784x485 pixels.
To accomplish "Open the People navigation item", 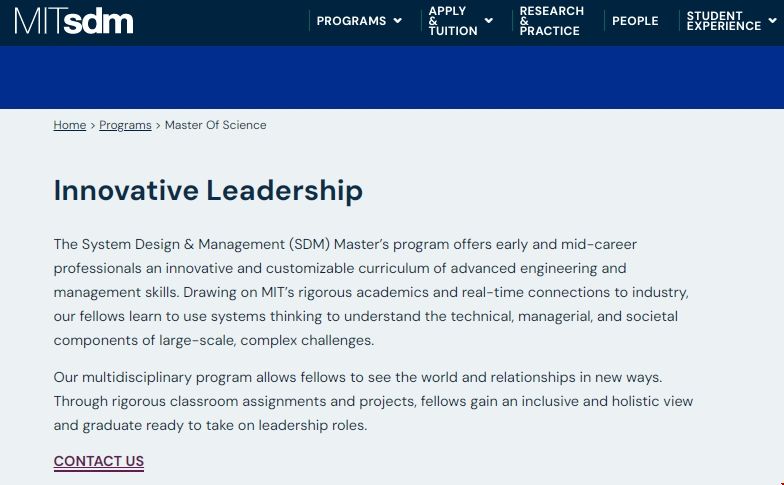I will [635, 21].
